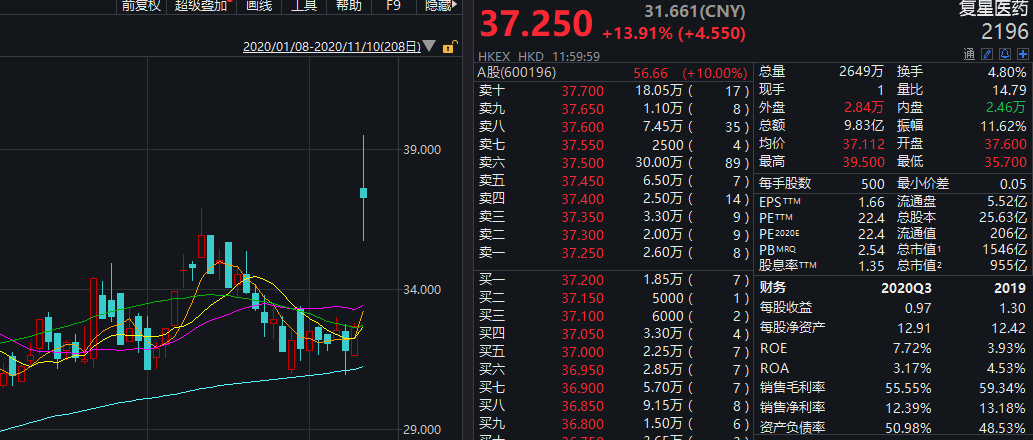
Task: Select the 卖八 ask price 37.600
Action: point(582,126)
